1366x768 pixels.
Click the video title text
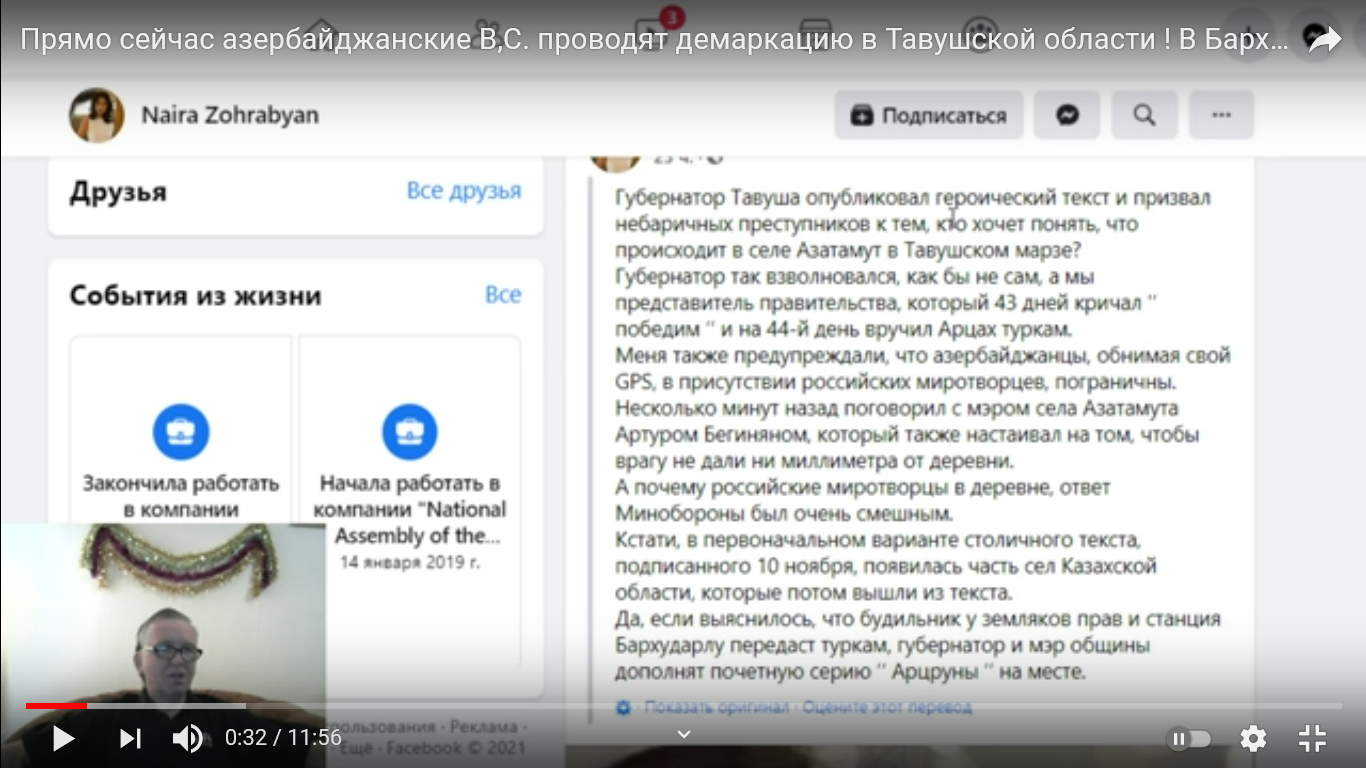click(x=655, y=41)
